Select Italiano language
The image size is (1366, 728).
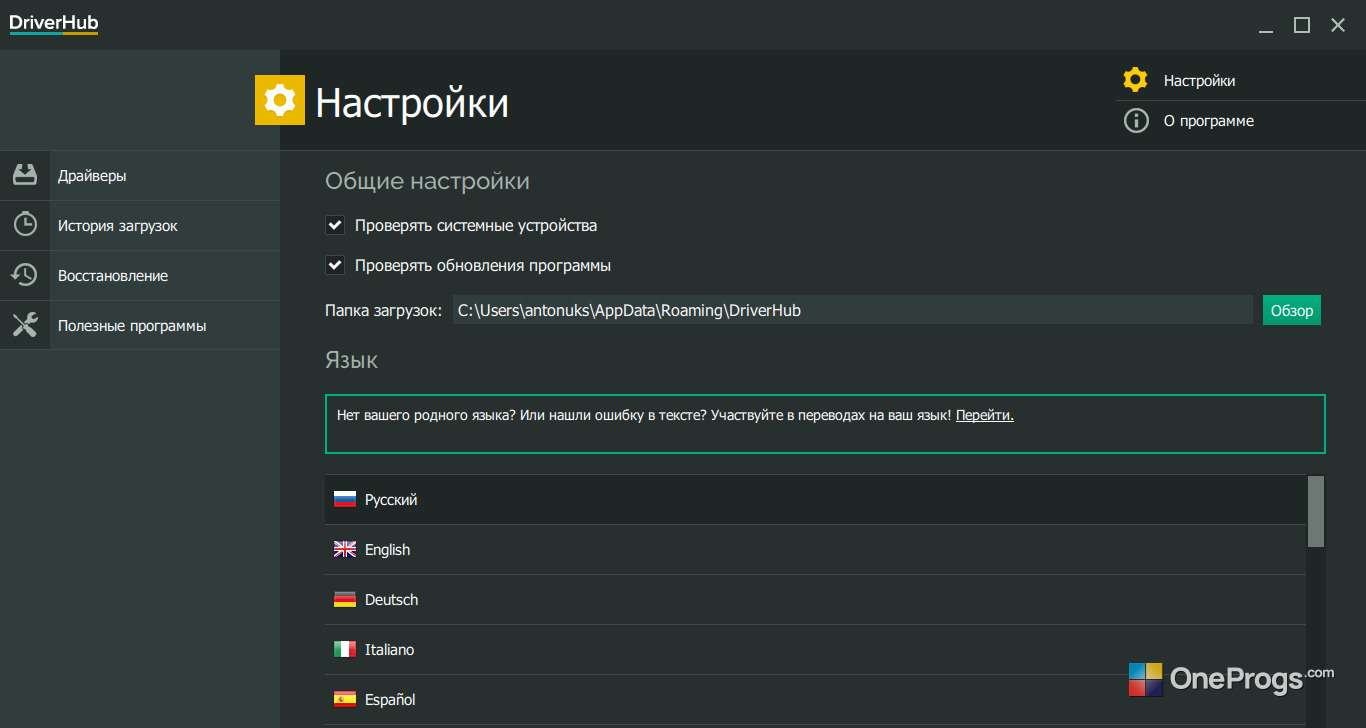(x=815, y=650)
